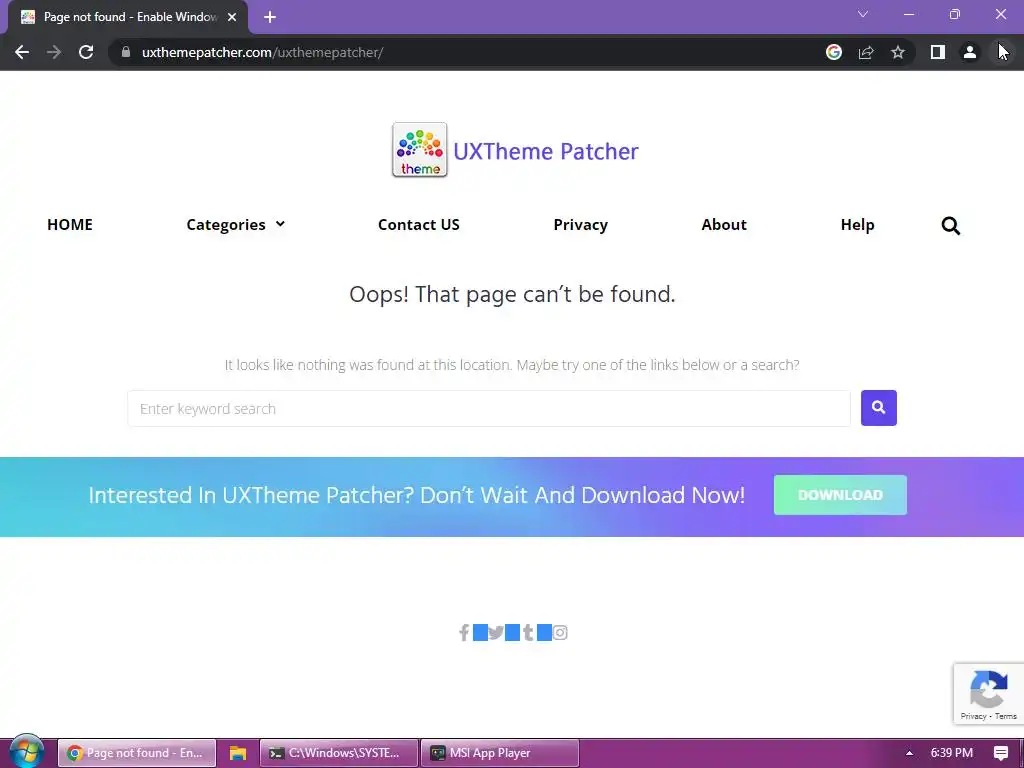The image size is (1024, 768).
Task: Close the Page not found tab
Action: tap(232, 18)
